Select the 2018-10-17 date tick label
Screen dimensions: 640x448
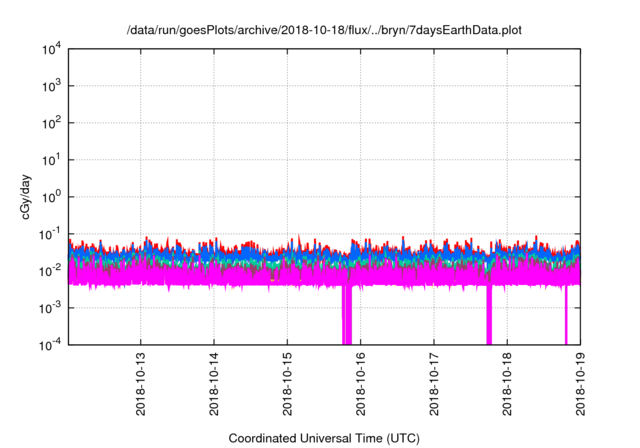[434, 384]
